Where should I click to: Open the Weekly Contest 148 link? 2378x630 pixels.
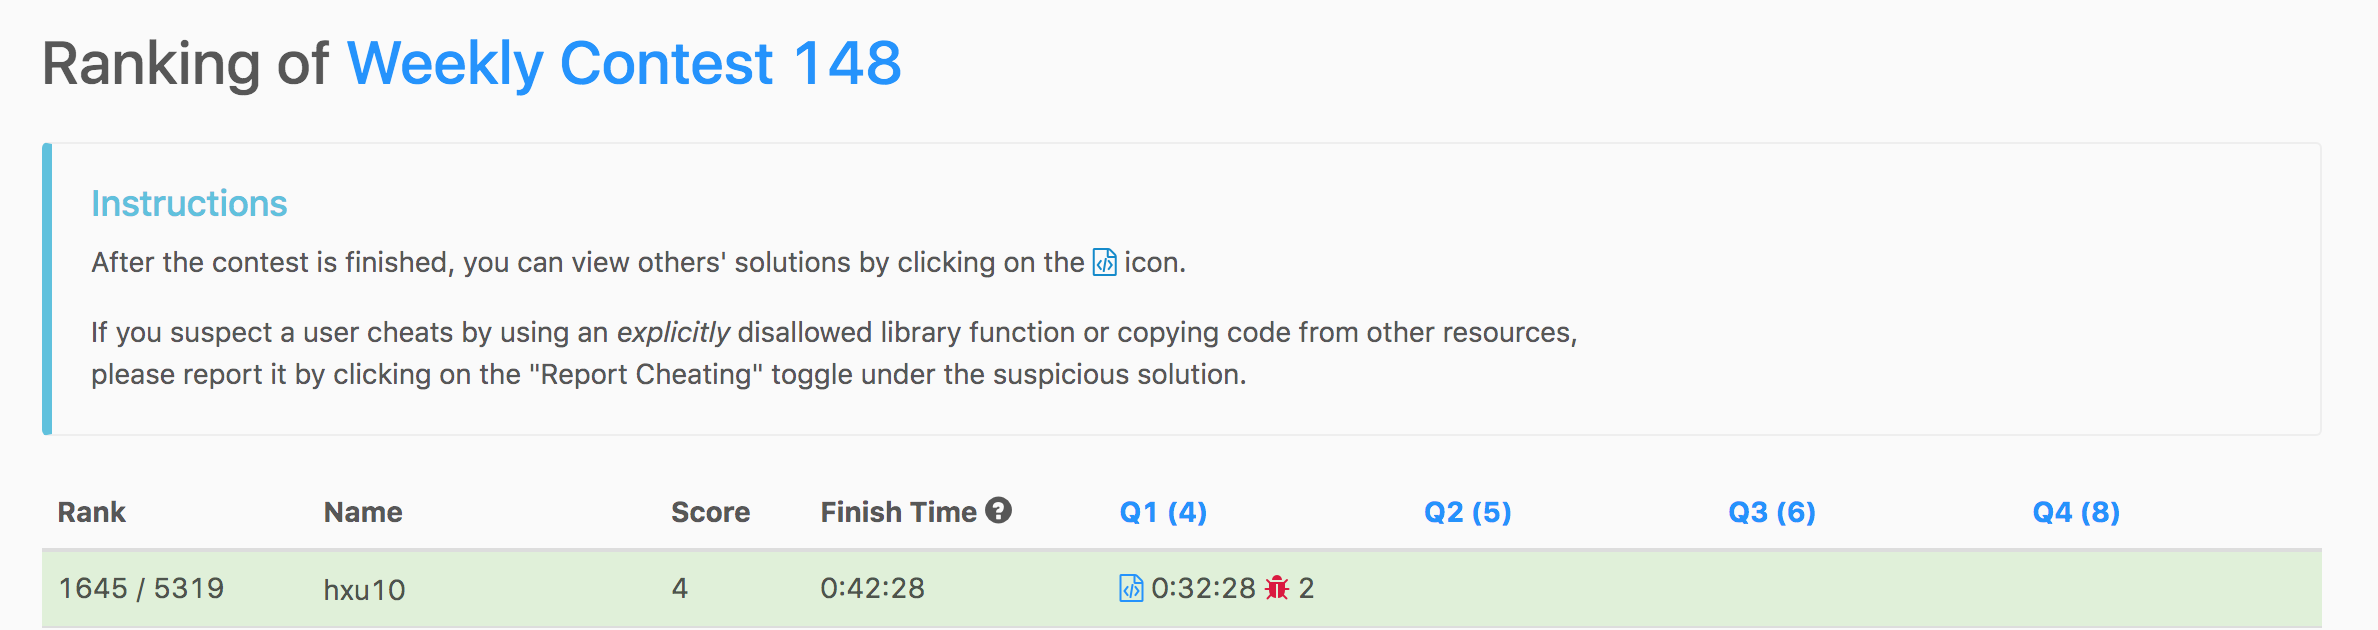click(624, 64)
